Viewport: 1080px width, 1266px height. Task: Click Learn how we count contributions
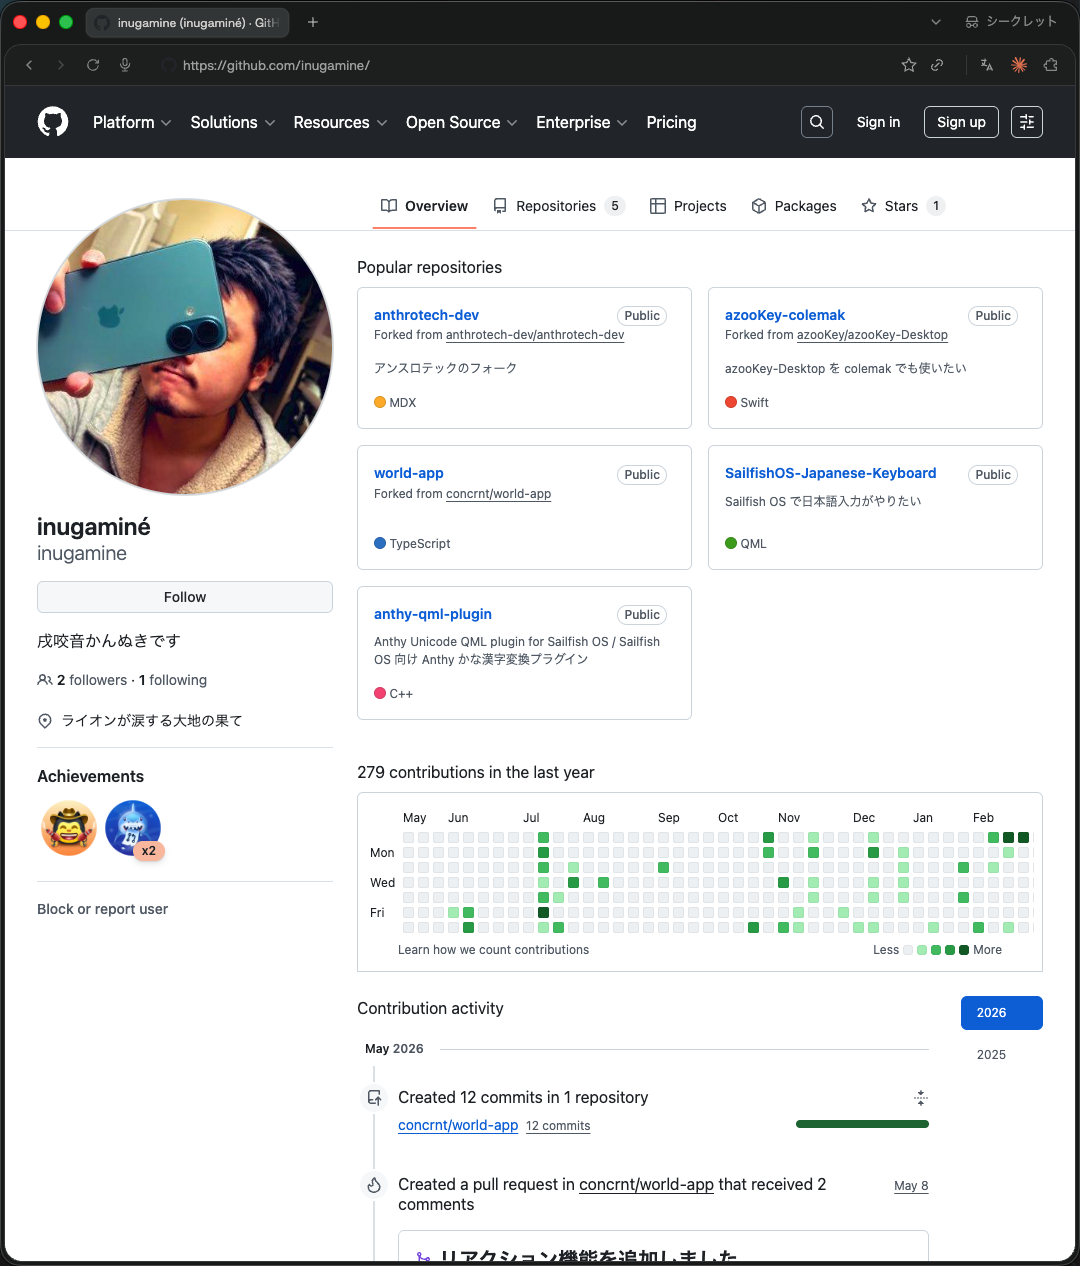coord(493,950)
